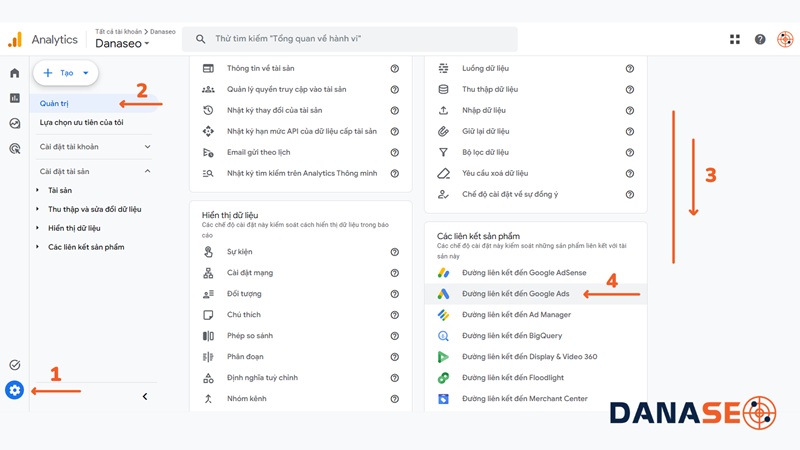This screenshot has width=800, height=450.
Task: Collapse the admin sidebar with chevron
Action: tap(145, 396)
